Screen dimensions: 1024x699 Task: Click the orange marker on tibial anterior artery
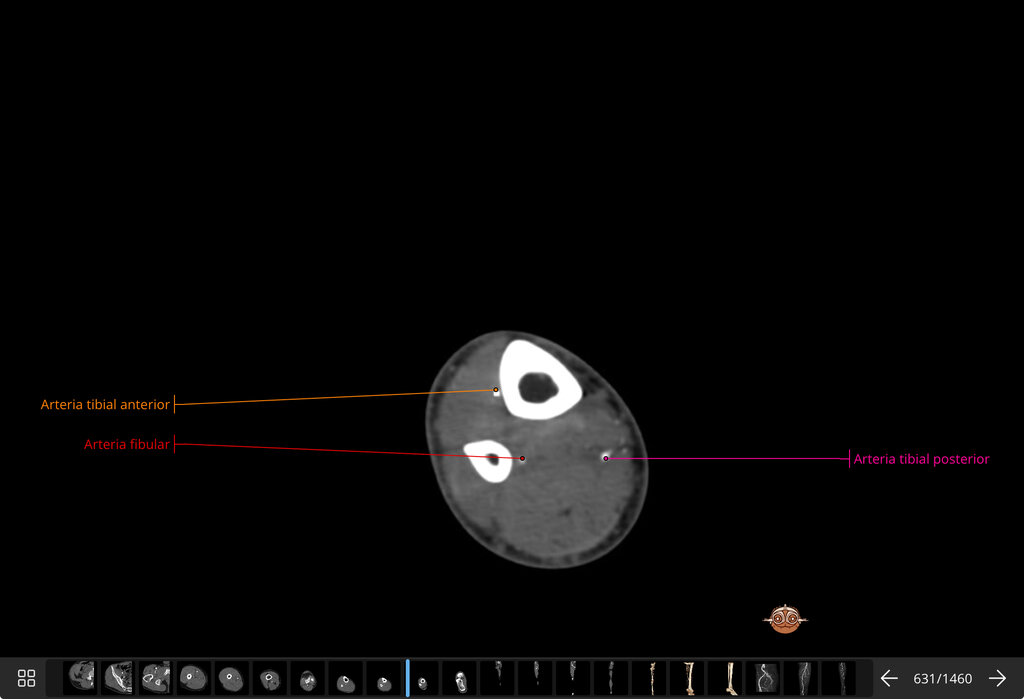pos(496,390)
